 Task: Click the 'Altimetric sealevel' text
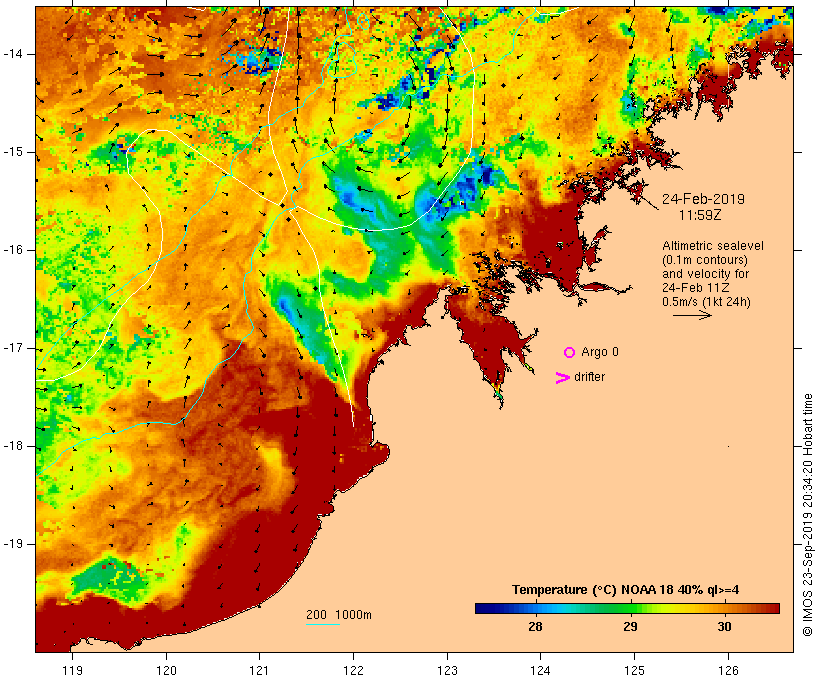[713, 246]
